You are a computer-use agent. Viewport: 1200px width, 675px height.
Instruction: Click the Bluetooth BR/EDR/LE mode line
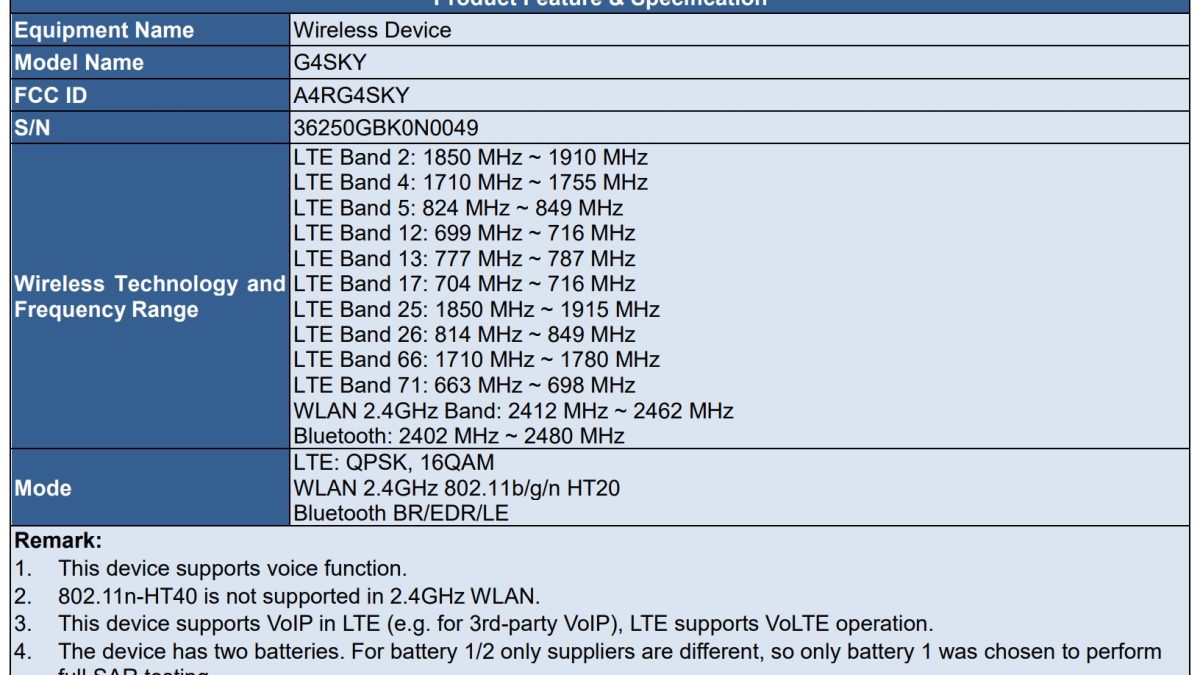pos(403,513)
